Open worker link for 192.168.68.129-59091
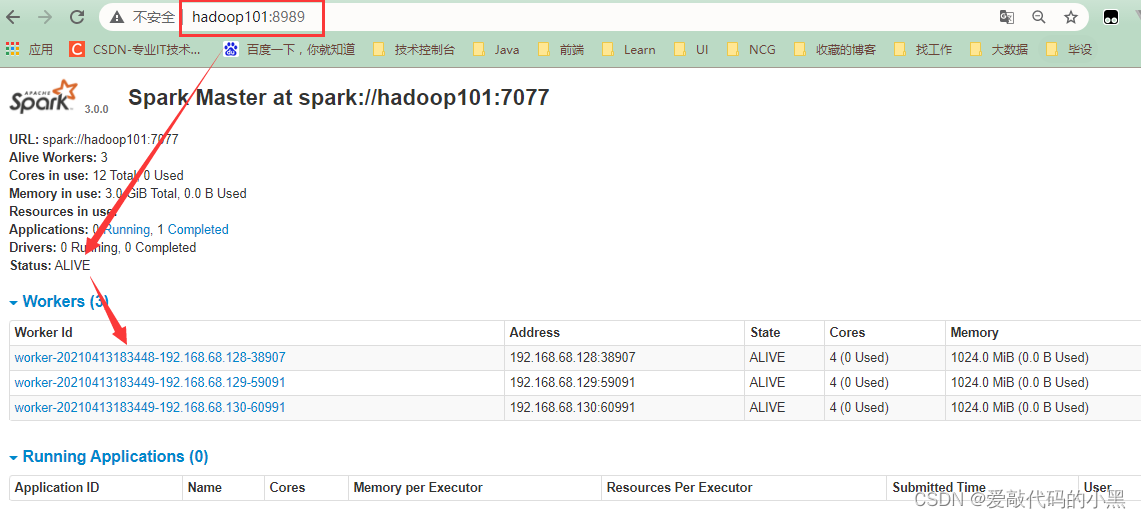Viewport: 1141px width, 518px height. 150,382
